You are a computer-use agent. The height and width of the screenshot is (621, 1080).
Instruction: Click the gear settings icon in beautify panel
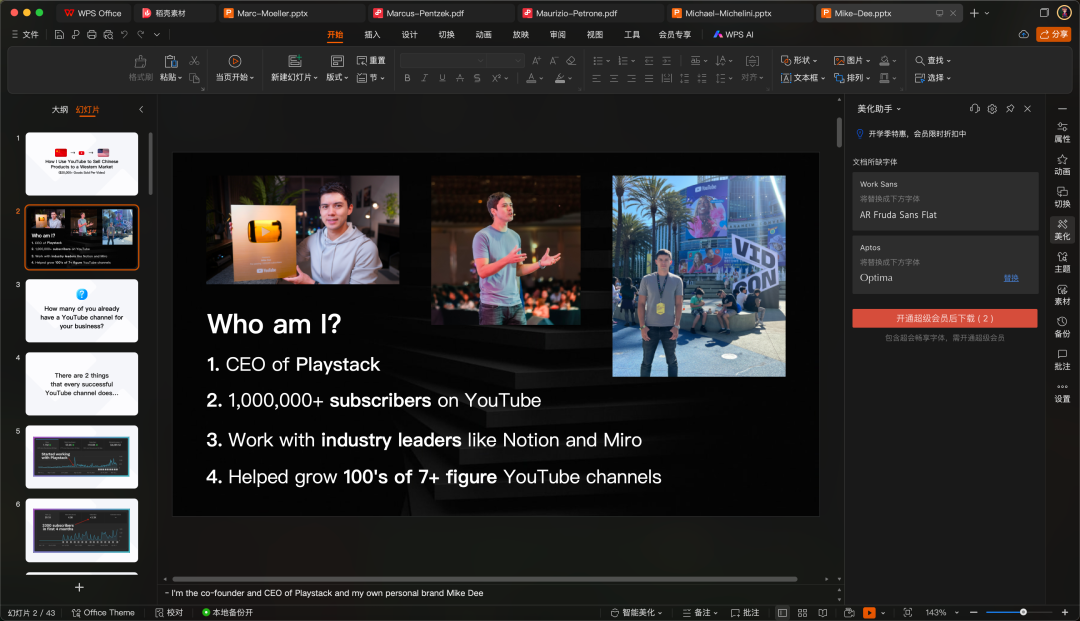click(992, 109)
